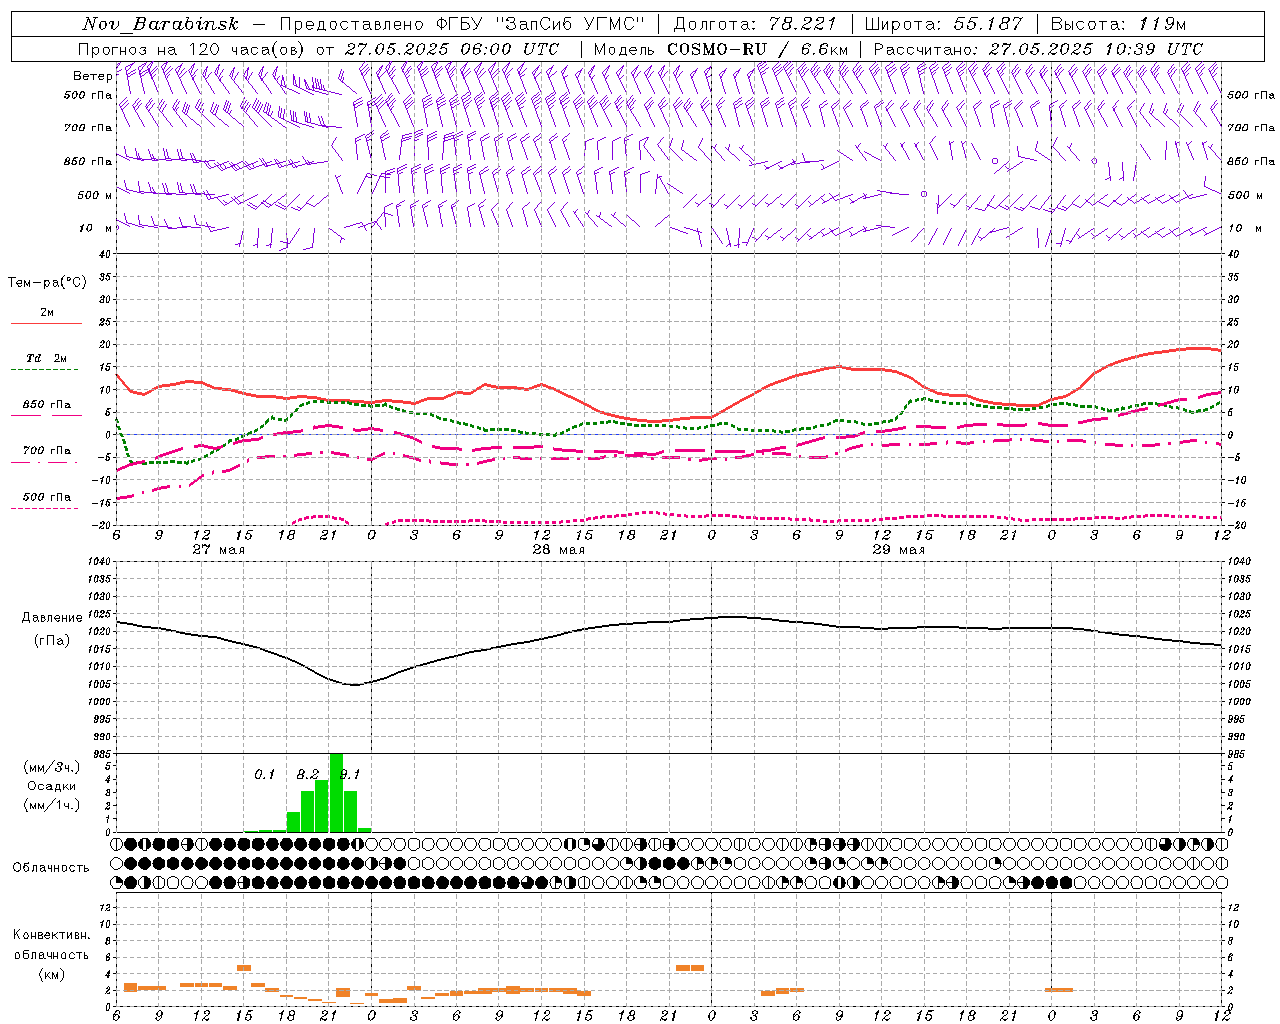Select the 27 мая date label
1280x1024 pixels.
(218, 550)
